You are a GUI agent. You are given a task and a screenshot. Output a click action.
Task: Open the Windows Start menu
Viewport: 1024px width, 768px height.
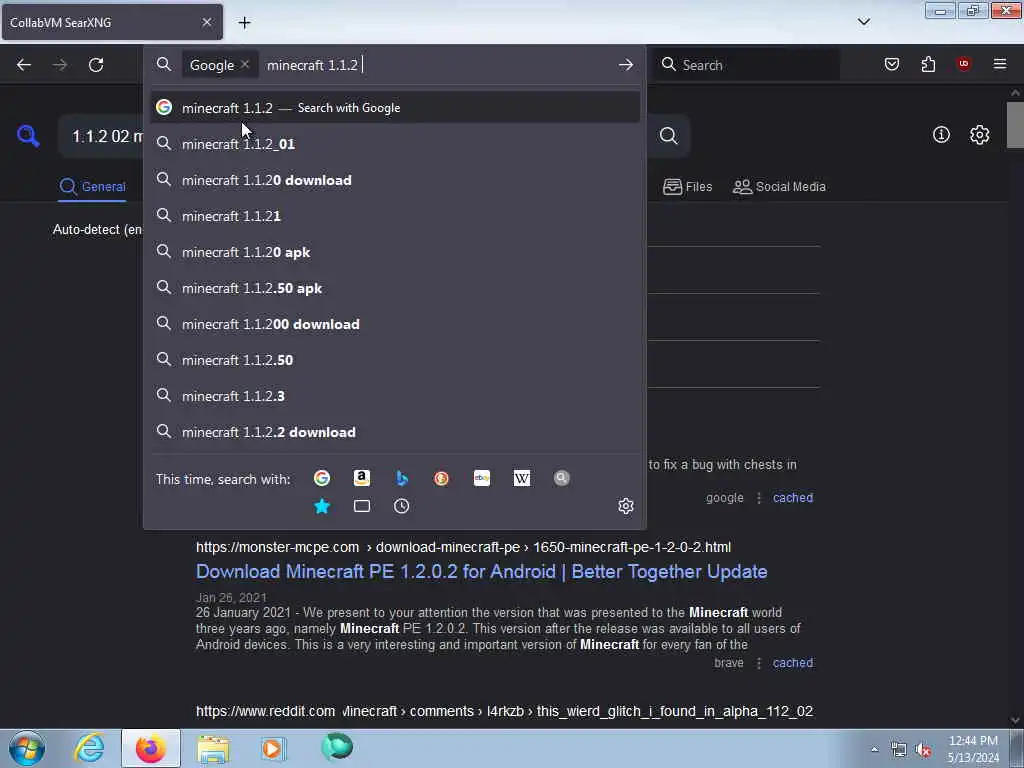[x=26, y=748]
